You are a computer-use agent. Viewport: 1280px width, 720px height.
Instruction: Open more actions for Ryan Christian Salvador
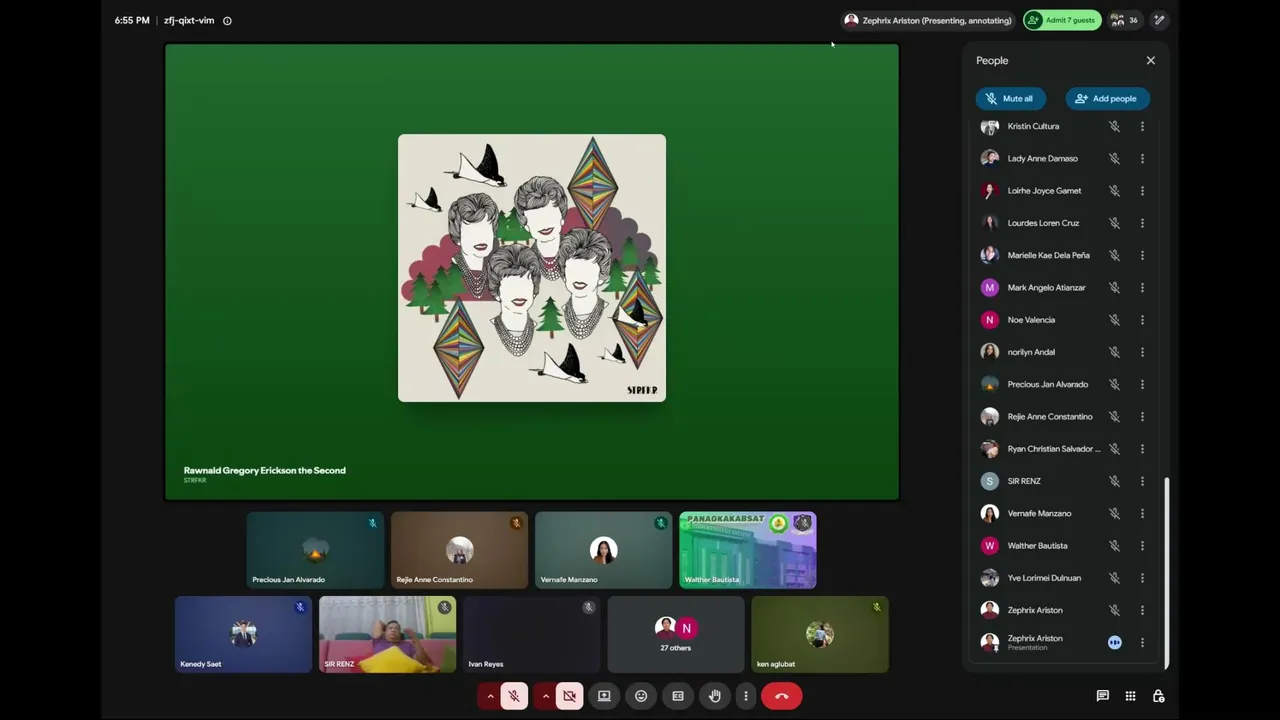(1142, 449)
